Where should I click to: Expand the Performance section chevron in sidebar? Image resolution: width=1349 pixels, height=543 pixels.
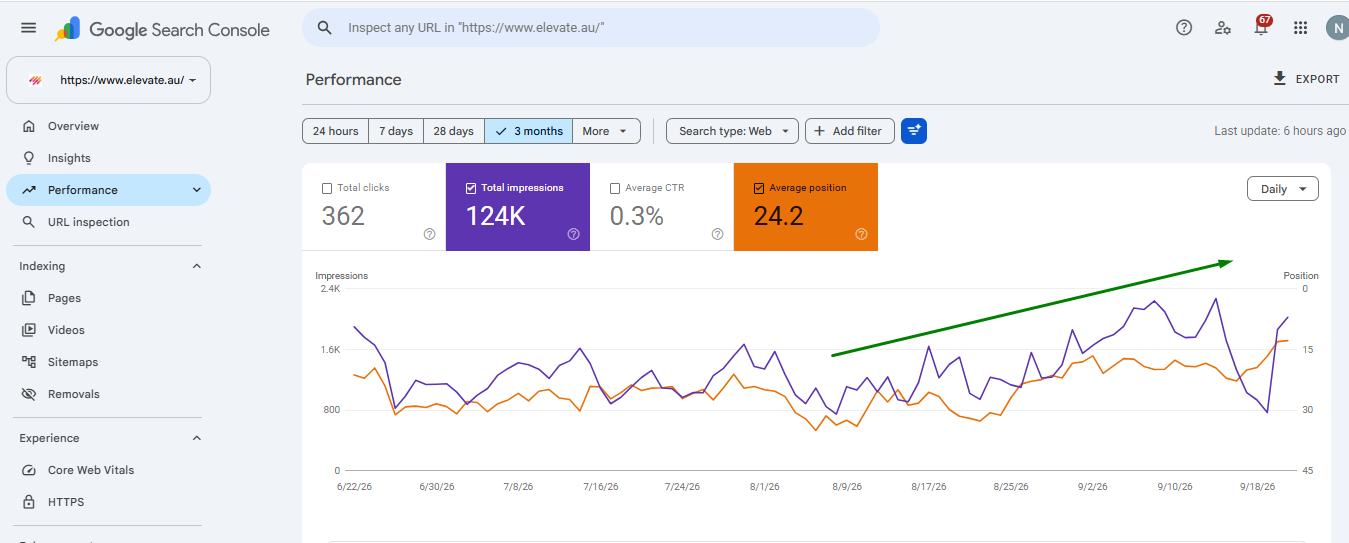coord(196,190)
